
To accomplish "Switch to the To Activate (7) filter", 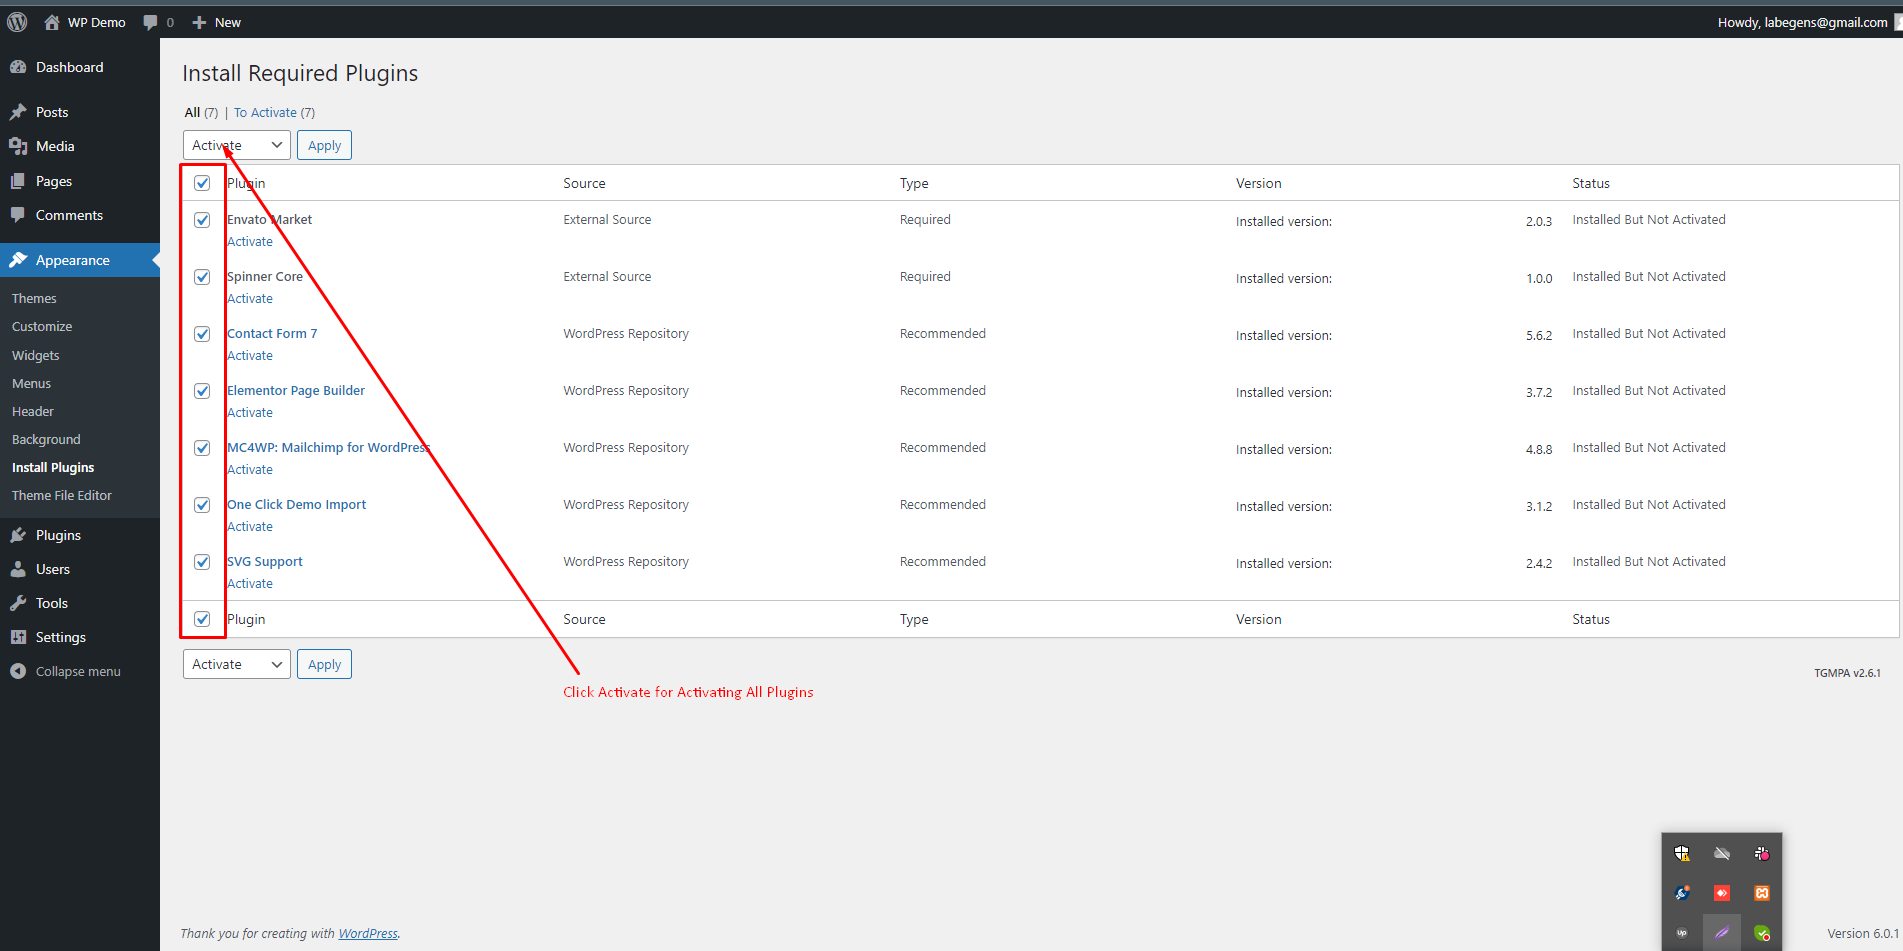I will pos(274,112).
